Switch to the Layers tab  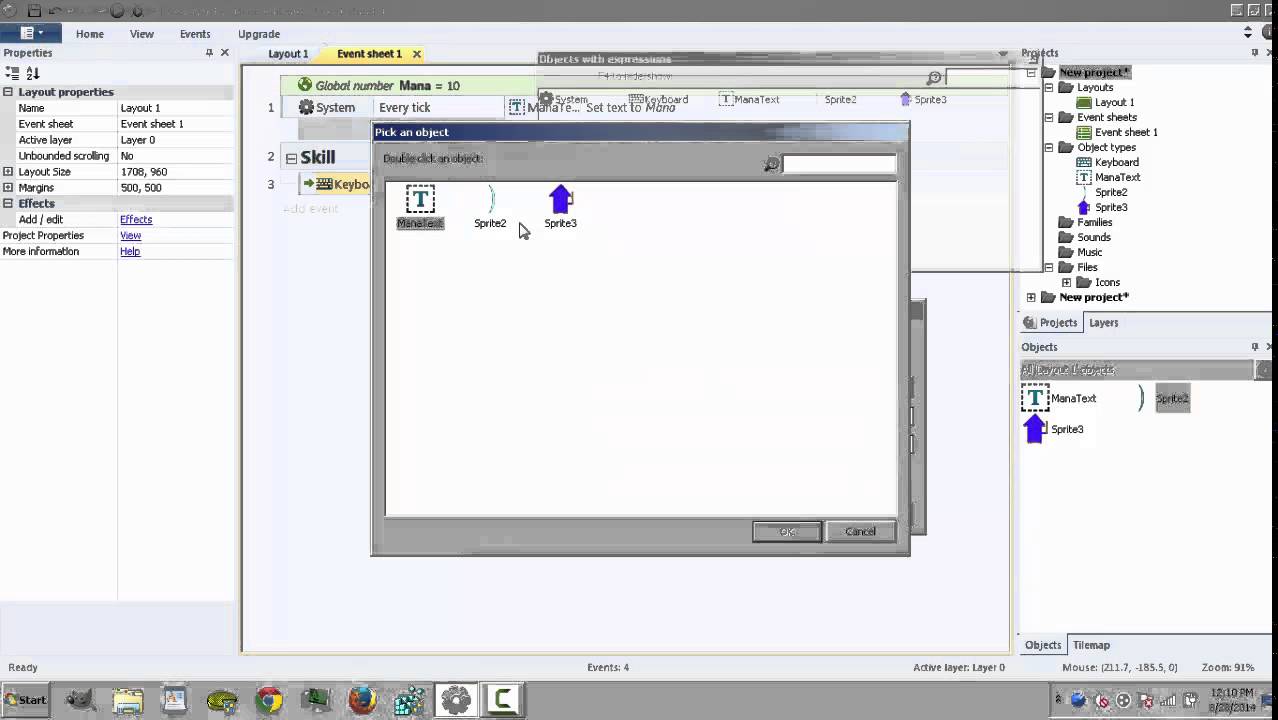pos(1103,323)
